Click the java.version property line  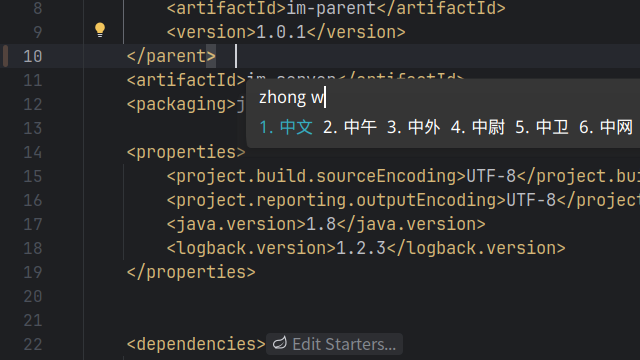(x=326, y=224)
